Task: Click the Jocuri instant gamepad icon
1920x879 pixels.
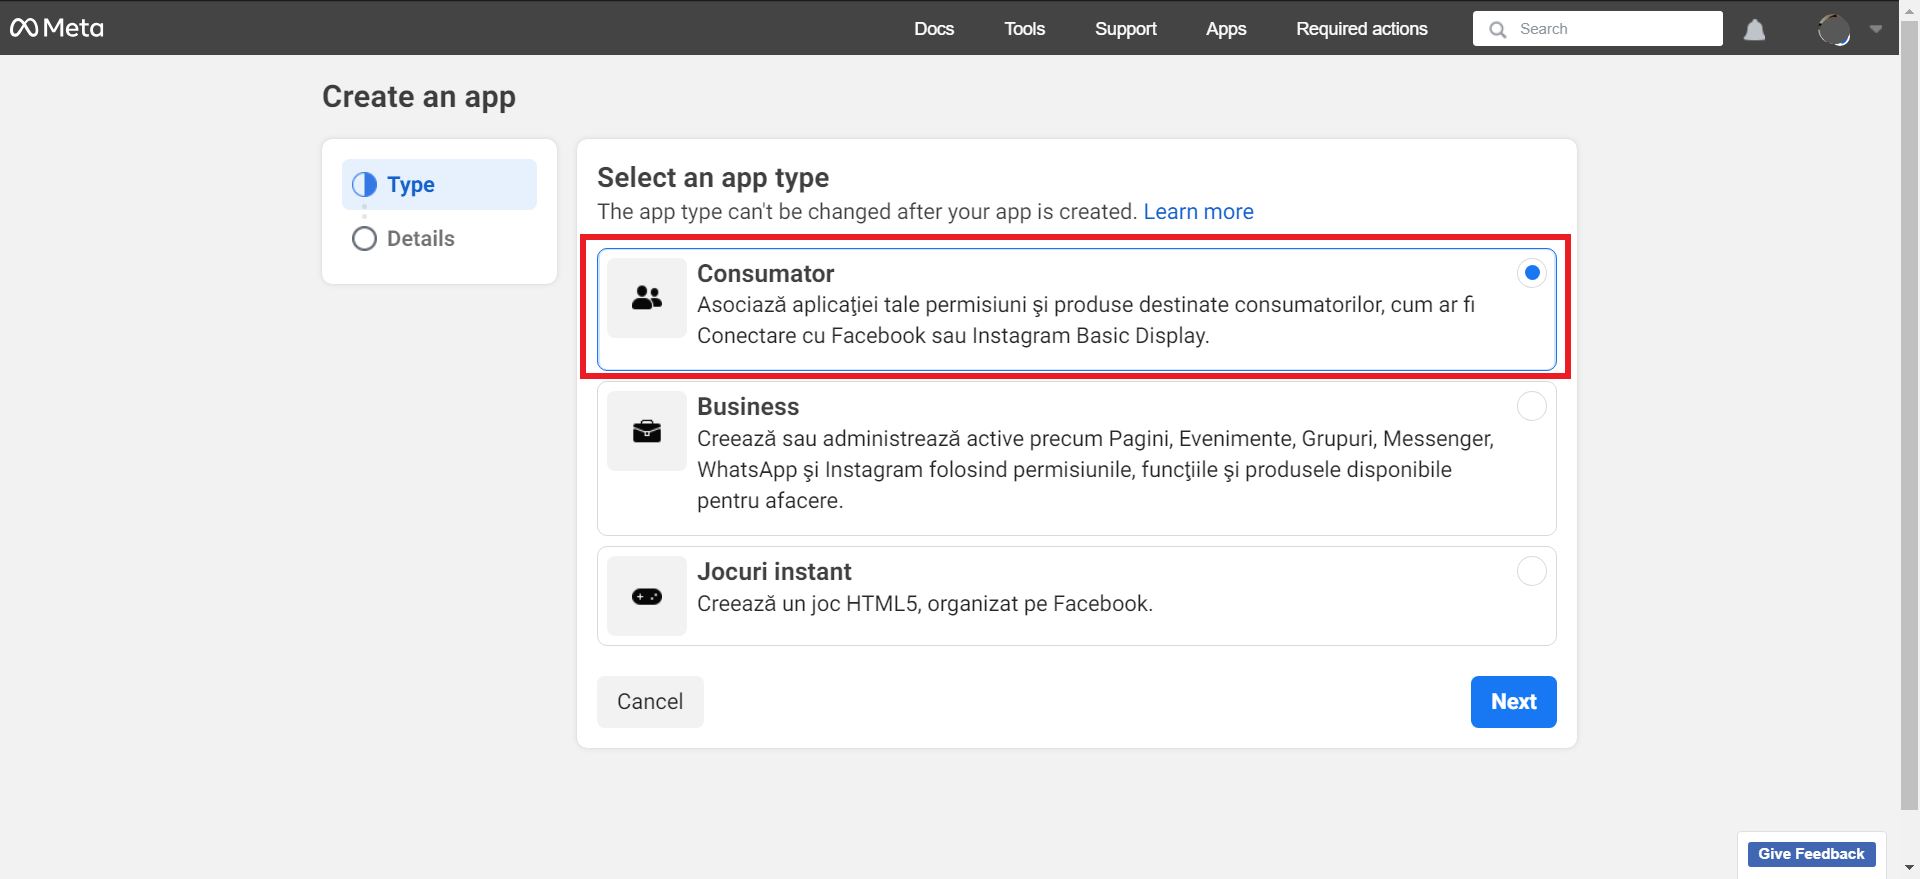Action: [x=647, y=596]
